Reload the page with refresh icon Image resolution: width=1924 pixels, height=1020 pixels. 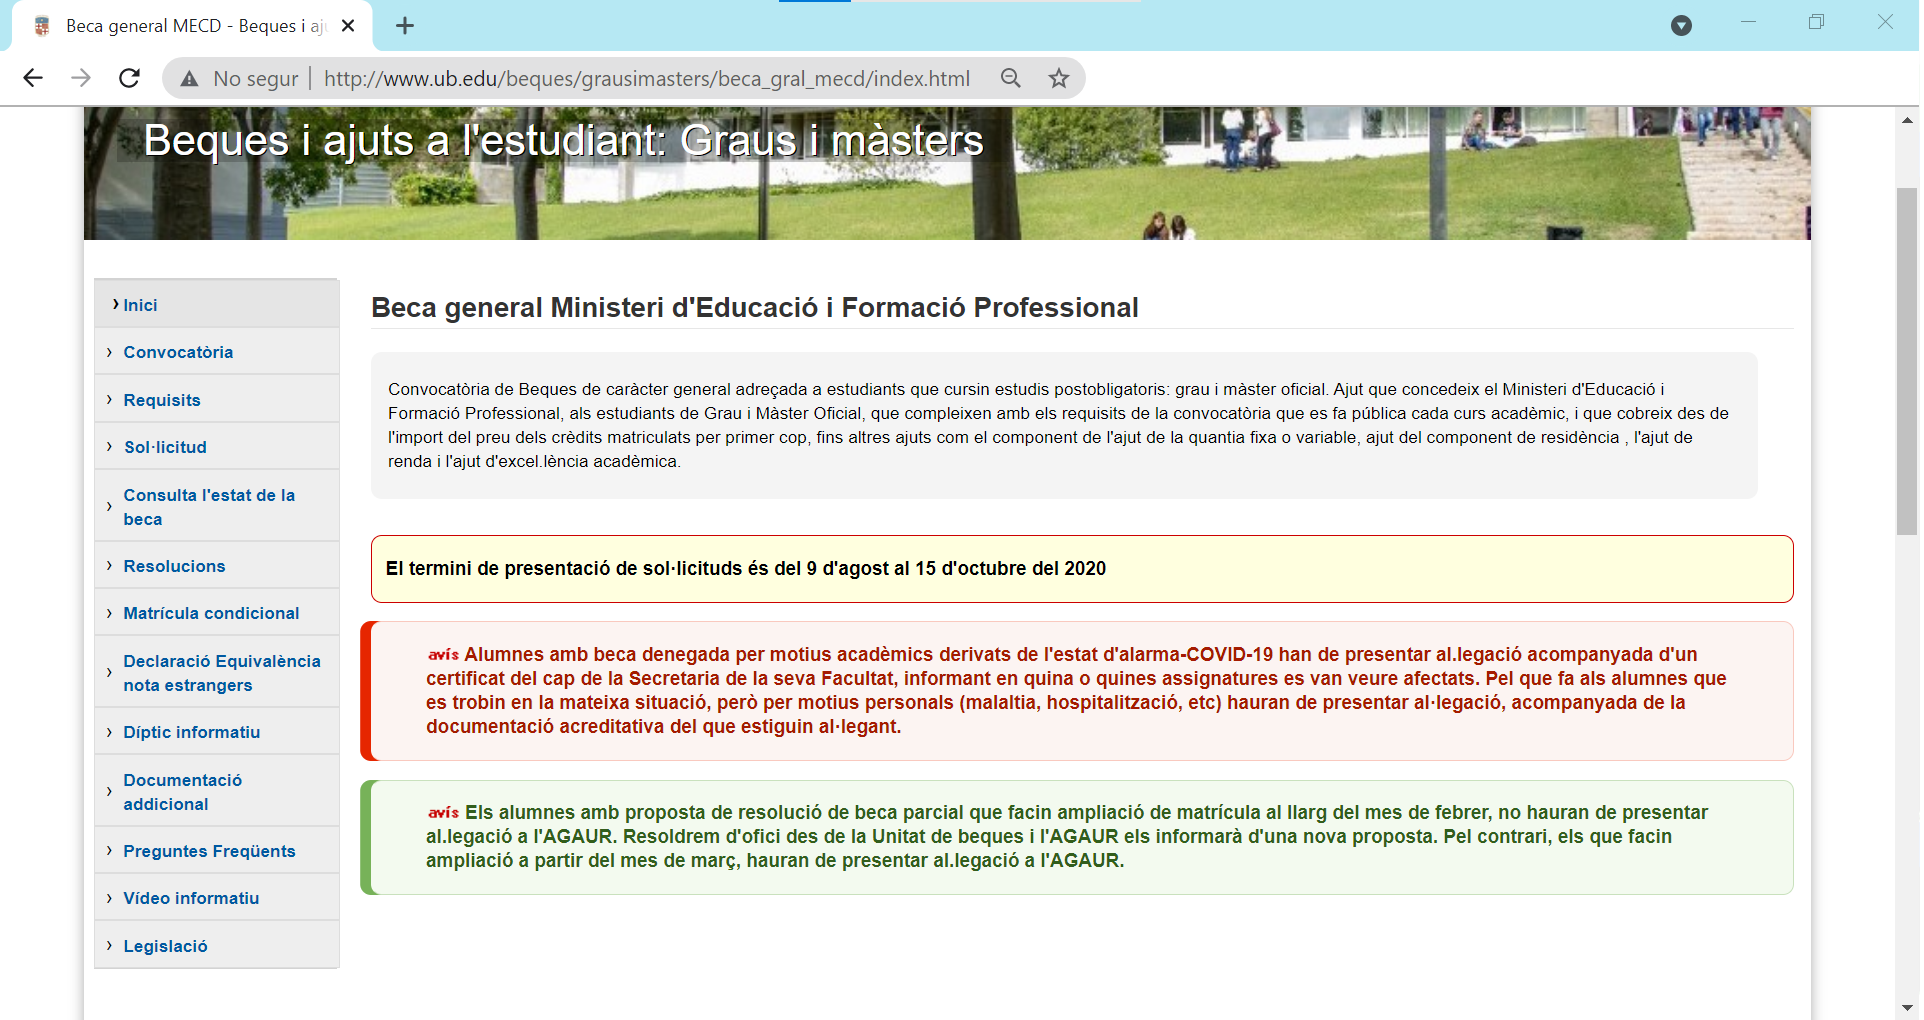tap(129, 78)
